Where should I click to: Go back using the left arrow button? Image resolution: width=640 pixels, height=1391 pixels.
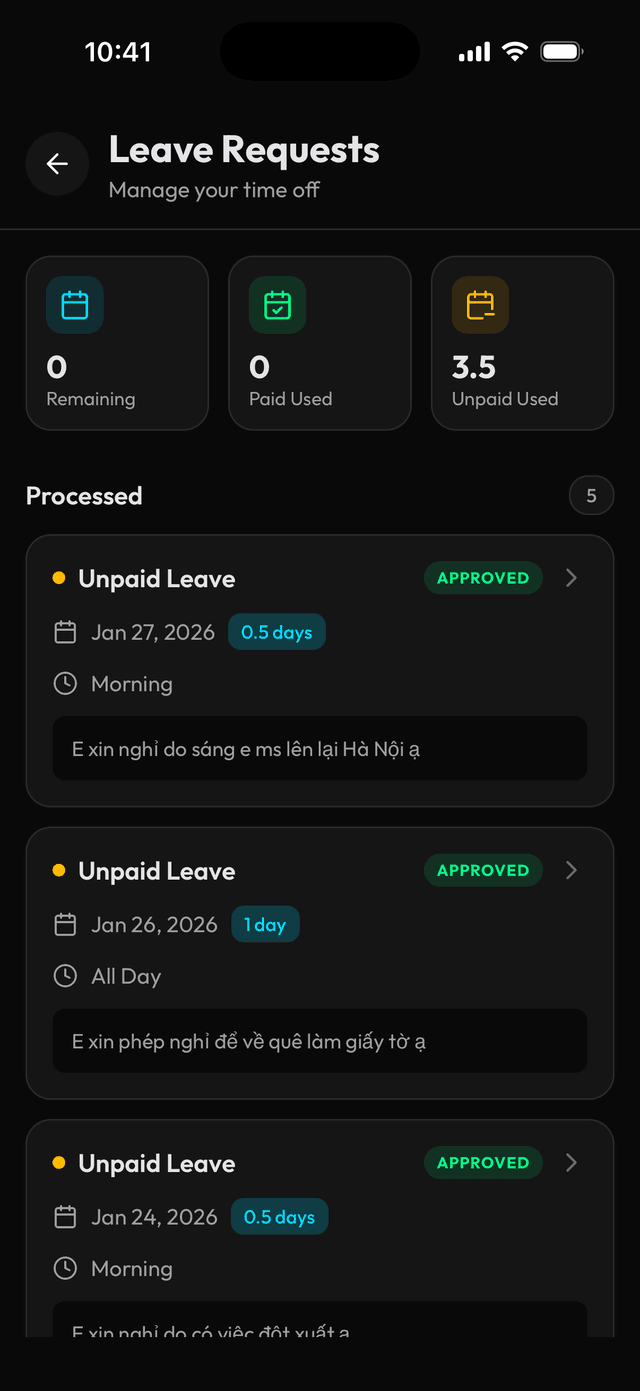(57, 164)
